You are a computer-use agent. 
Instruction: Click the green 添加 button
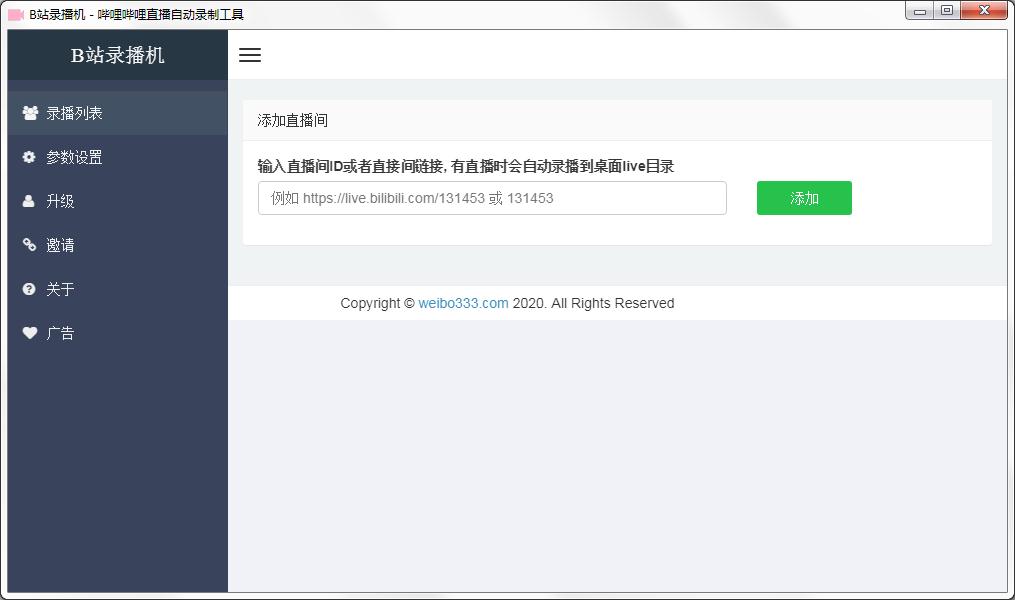click(x=804, y=198)
